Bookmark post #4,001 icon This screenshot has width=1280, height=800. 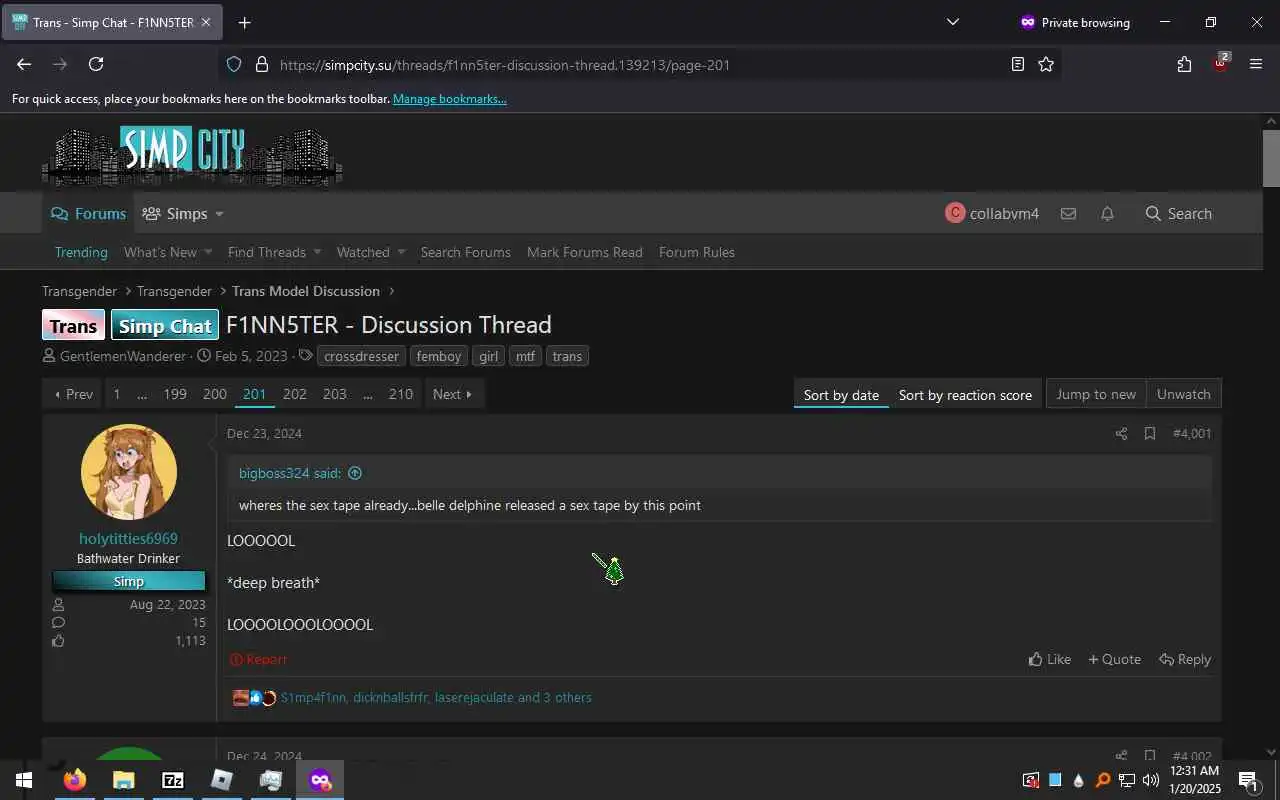point(1150,433)
